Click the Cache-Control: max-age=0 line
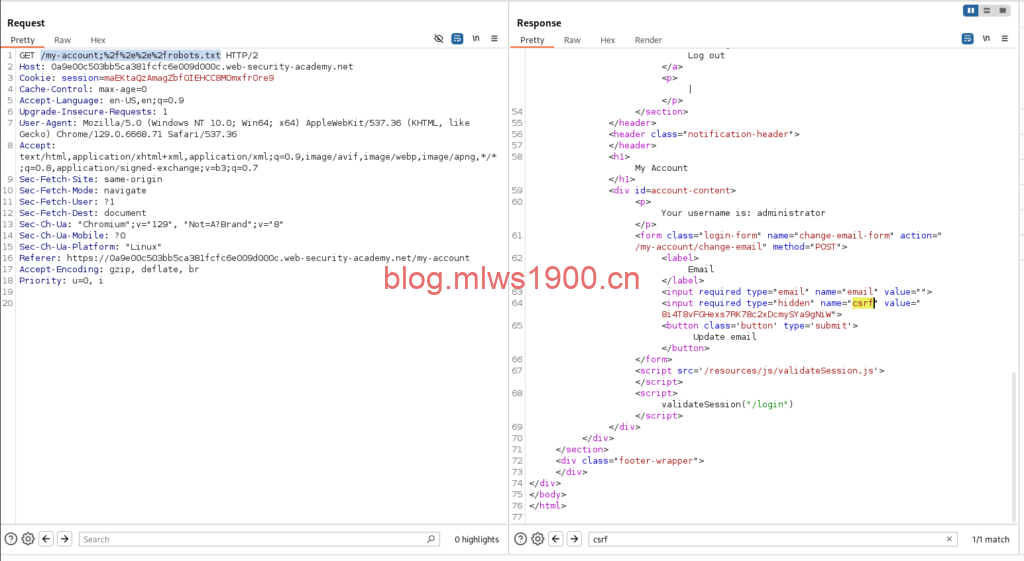The width and height of the screenshot is (1024, 561). pos(83,89)
